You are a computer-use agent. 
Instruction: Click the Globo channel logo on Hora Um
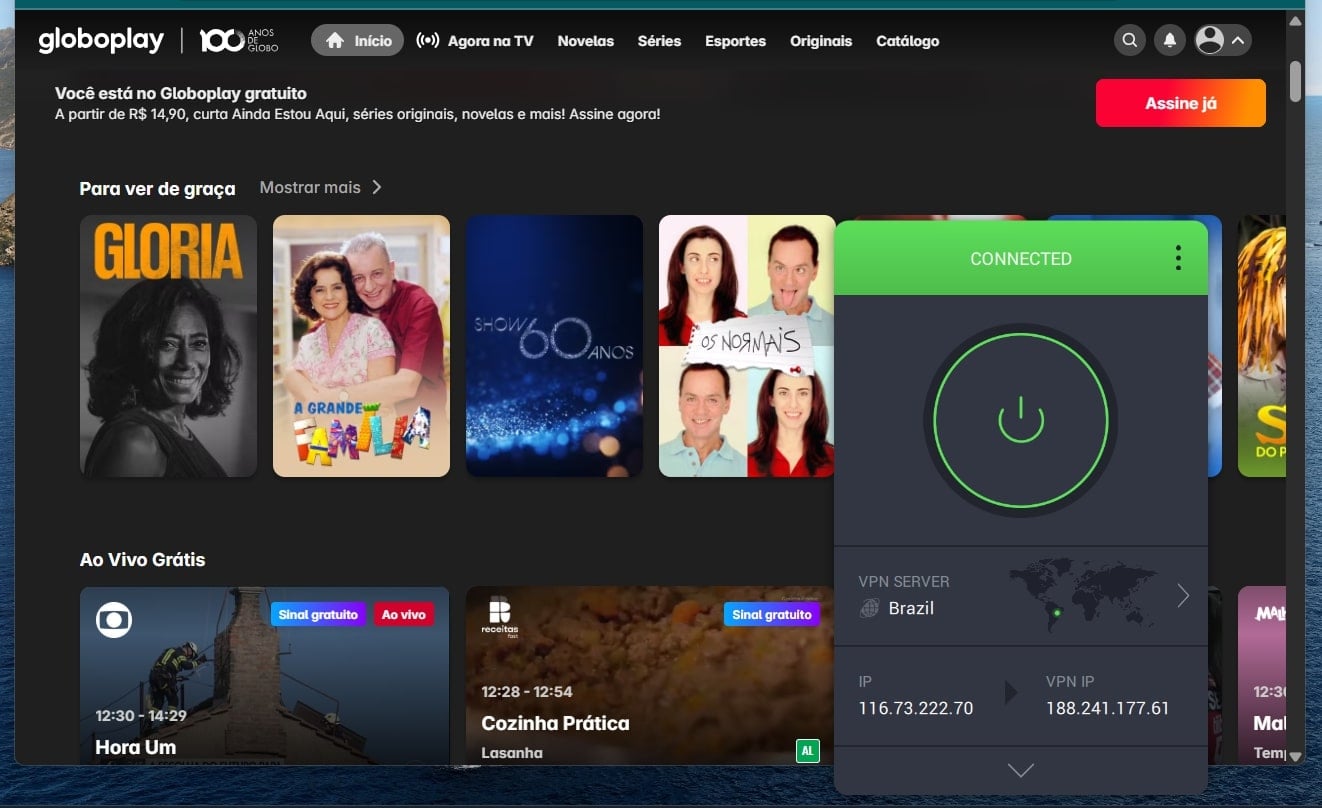[114, 619]
